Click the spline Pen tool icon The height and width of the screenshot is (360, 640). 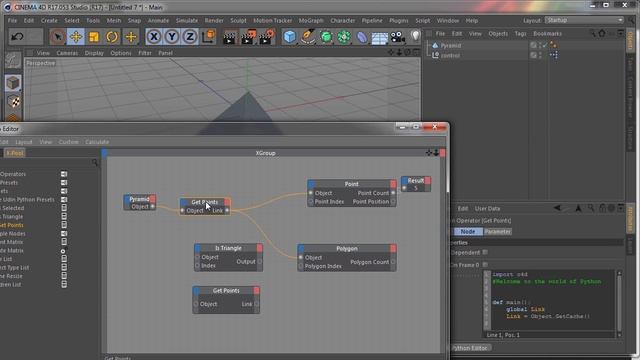pyautogui.click(x=308, y=37)
